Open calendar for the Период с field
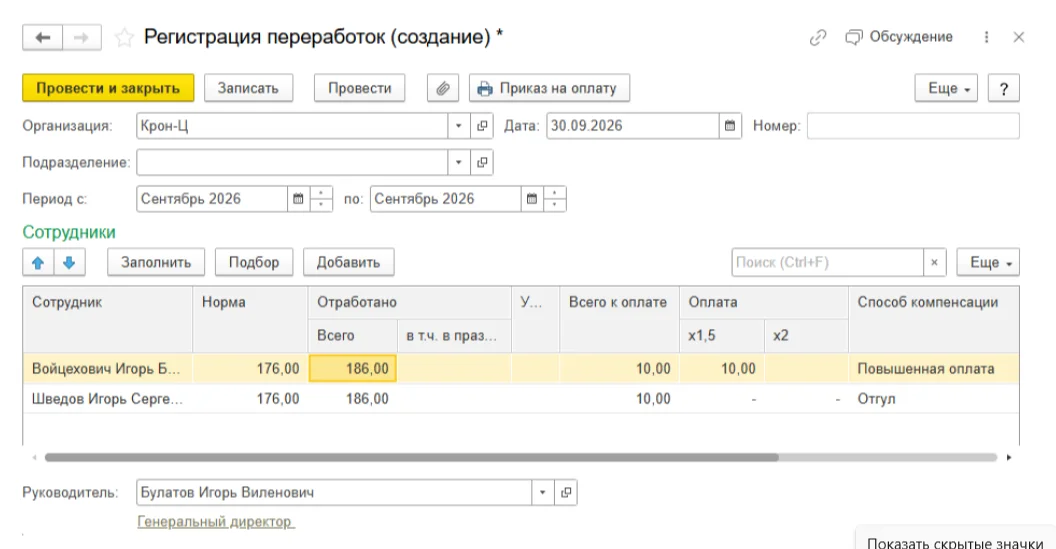Screen dimensions: 1056x549 pos(298,199)
